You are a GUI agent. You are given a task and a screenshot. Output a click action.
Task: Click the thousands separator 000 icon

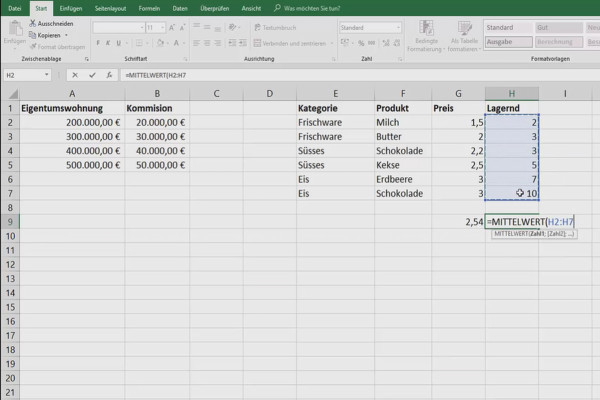coord(372,43)
